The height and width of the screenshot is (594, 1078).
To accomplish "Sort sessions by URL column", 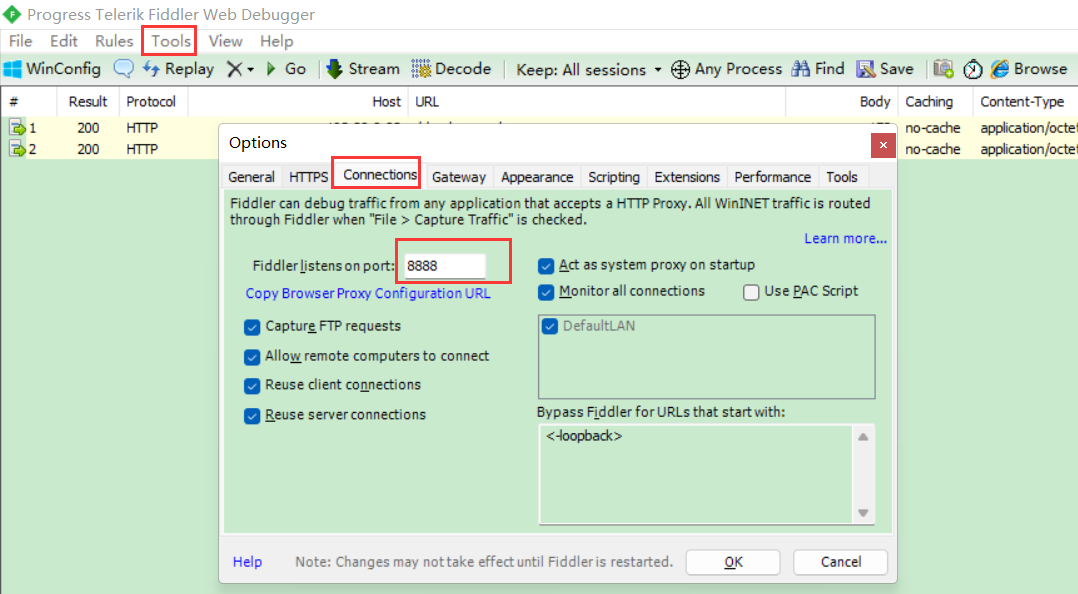I will pos(597,102).
